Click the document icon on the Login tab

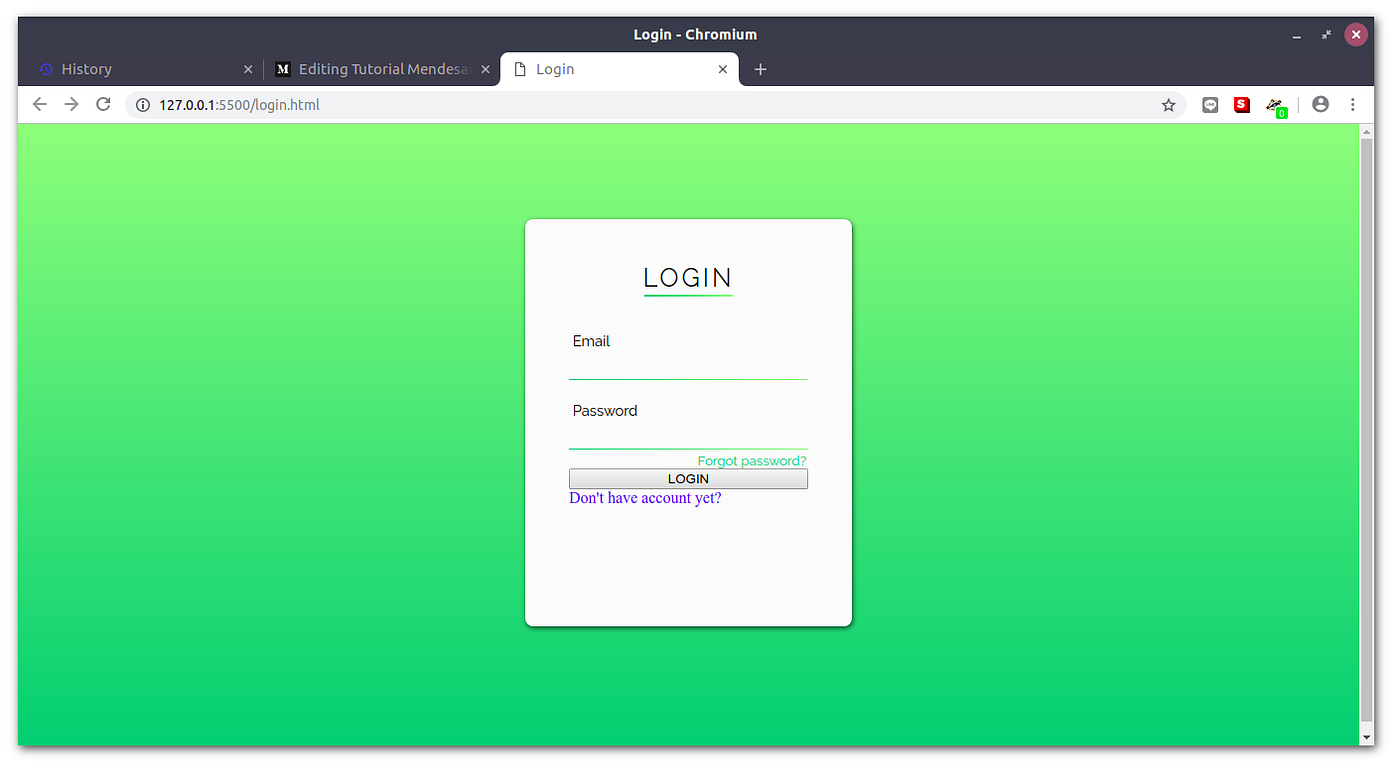click(x=520, y=69)
